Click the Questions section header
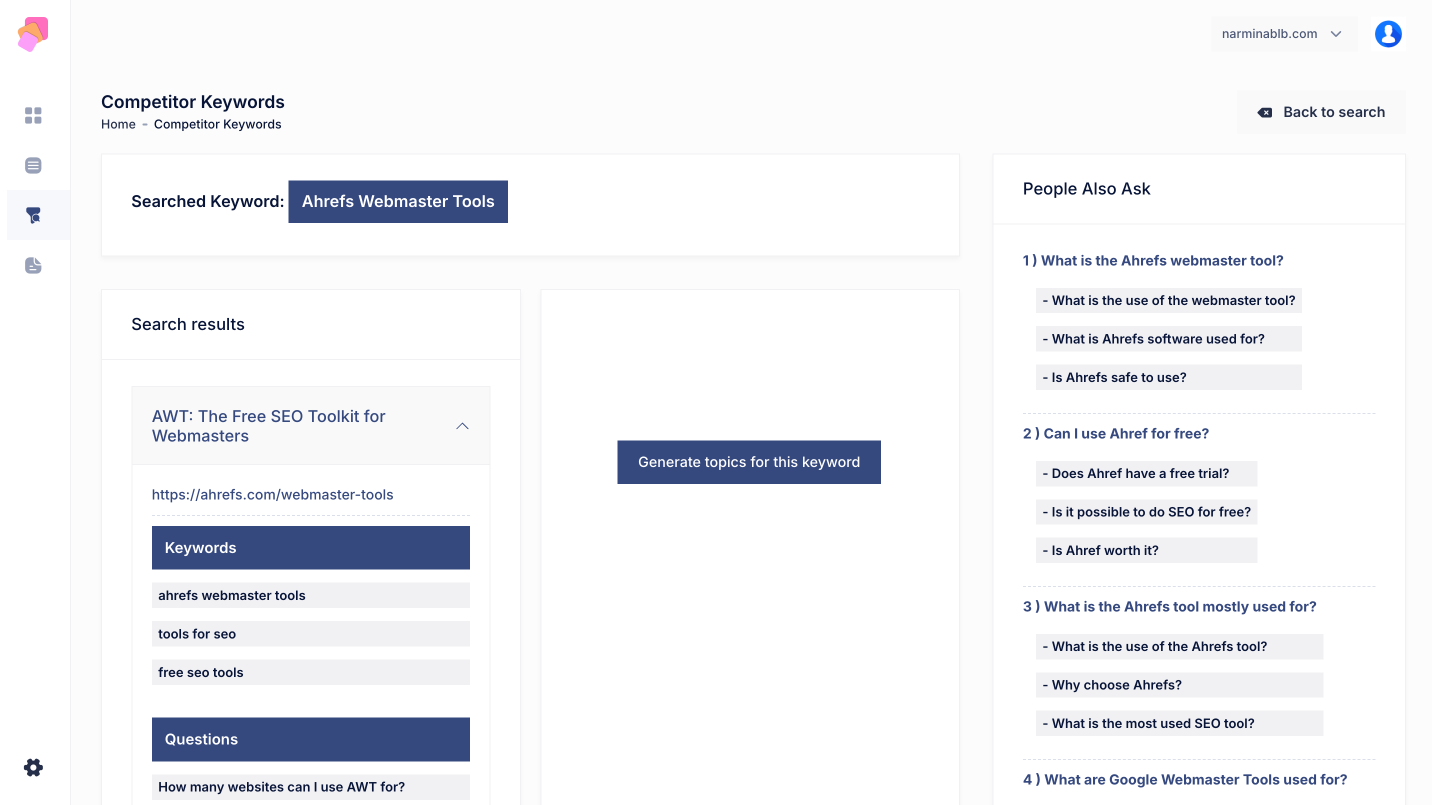Screen dimensions: 1432x805 click(311, 740)
